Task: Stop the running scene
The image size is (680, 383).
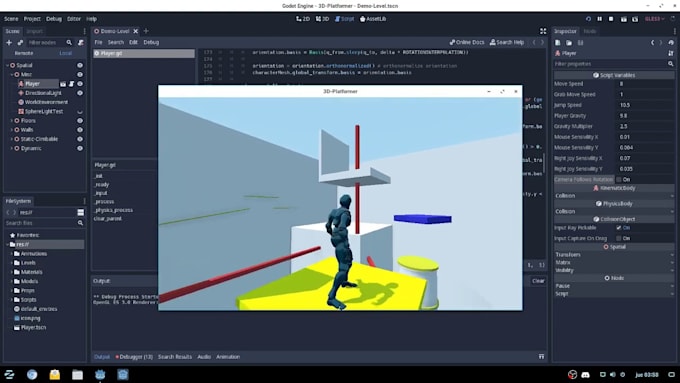Action: coord(611,19)
